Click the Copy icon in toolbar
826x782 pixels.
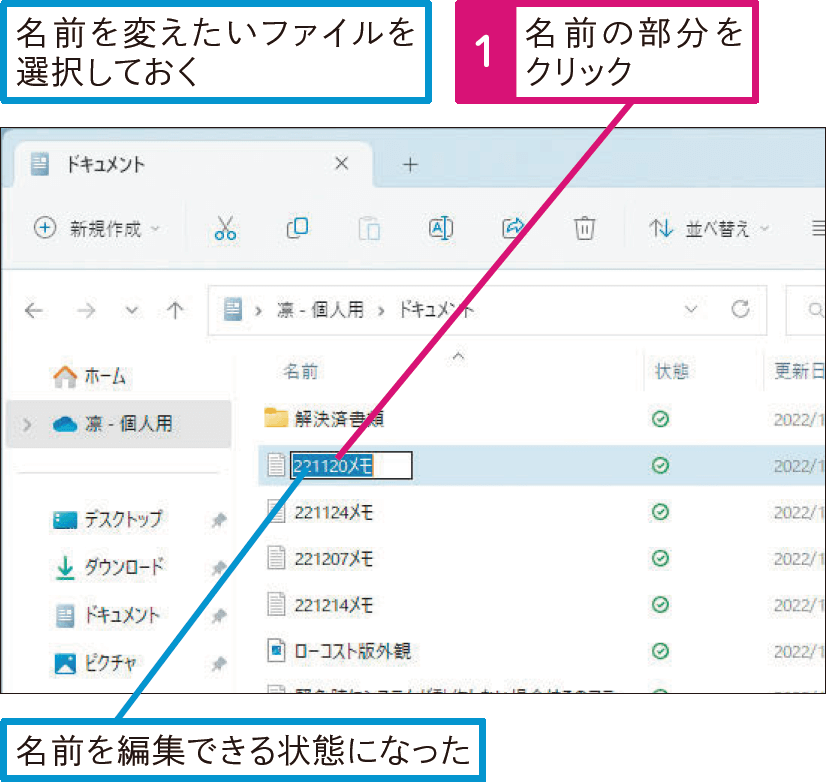coord(298,228)
